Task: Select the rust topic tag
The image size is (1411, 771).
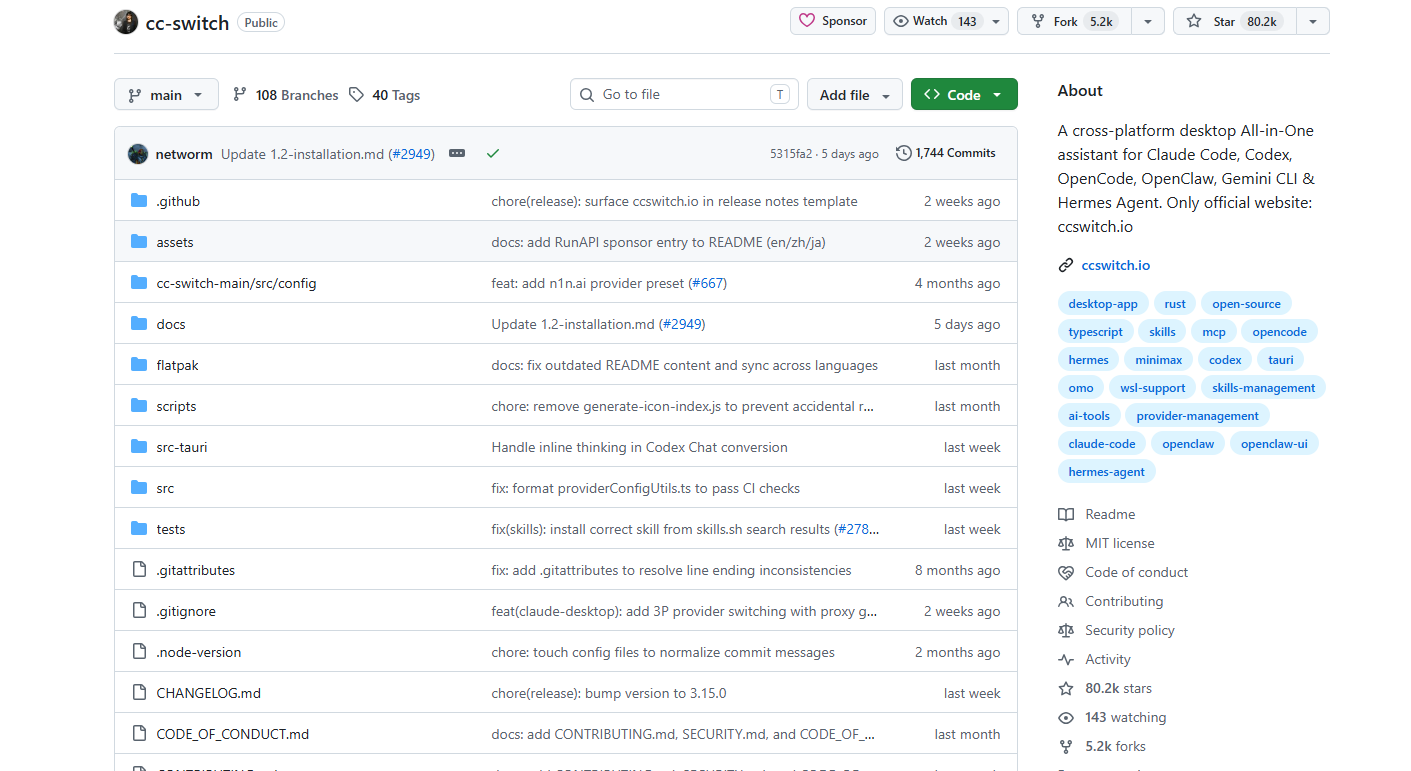Action: click(x=1175, y=304)
